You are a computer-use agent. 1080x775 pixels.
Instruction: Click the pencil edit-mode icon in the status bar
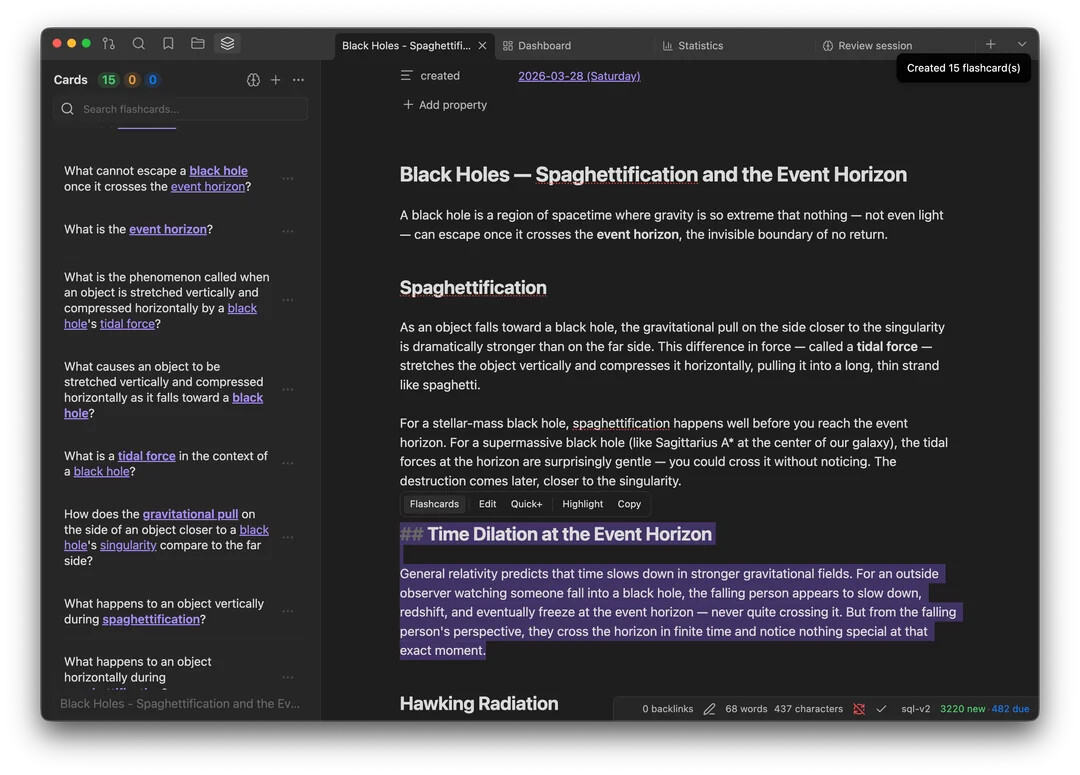709,709
